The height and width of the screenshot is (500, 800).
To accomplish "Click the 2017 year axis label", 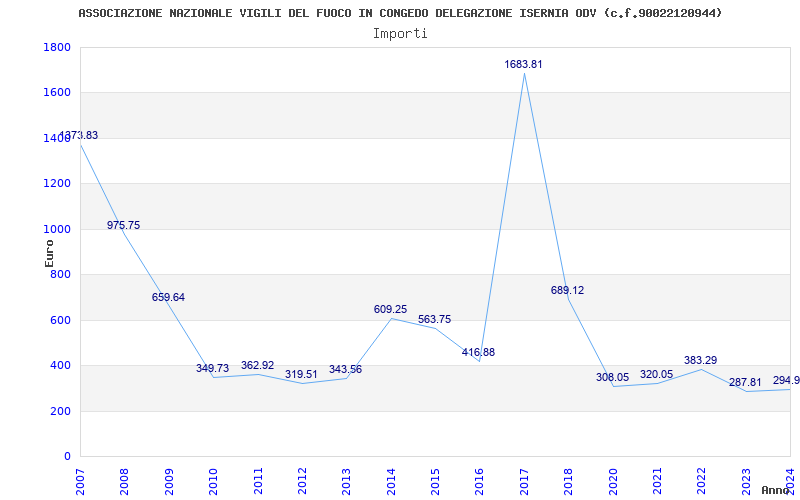I will 524,479.
